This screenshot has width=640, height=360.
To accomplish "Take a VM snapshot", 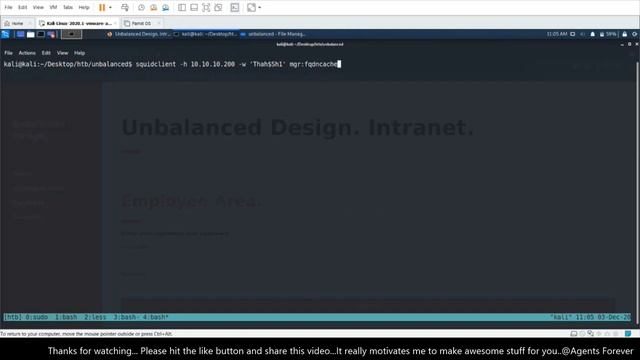I will click(x=141, y=7).
